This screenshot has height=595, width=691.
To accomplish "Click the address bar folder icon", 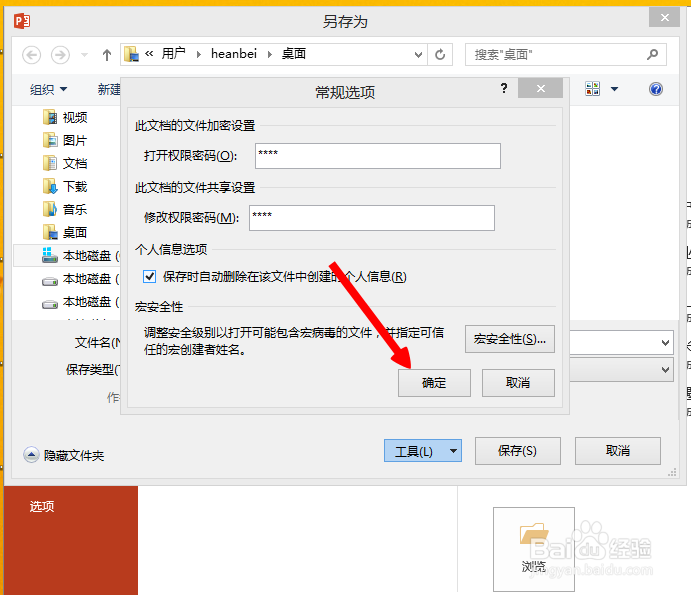I will point(131,54).
